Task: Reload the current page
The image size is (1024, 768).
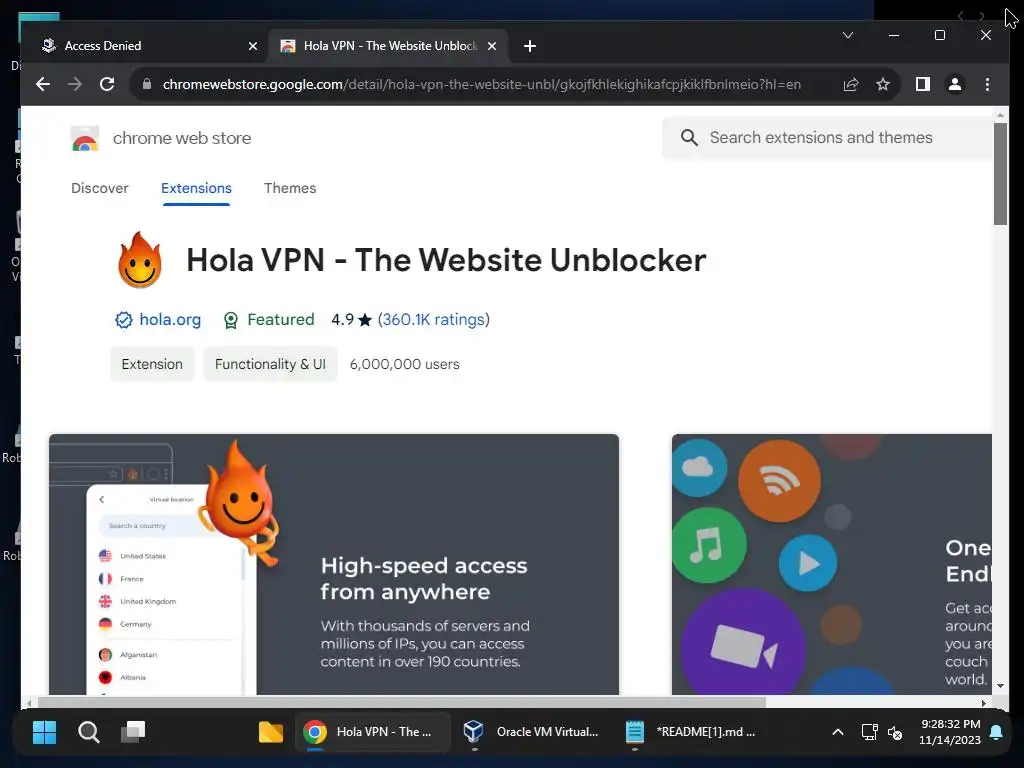Action: pos(107,84)
